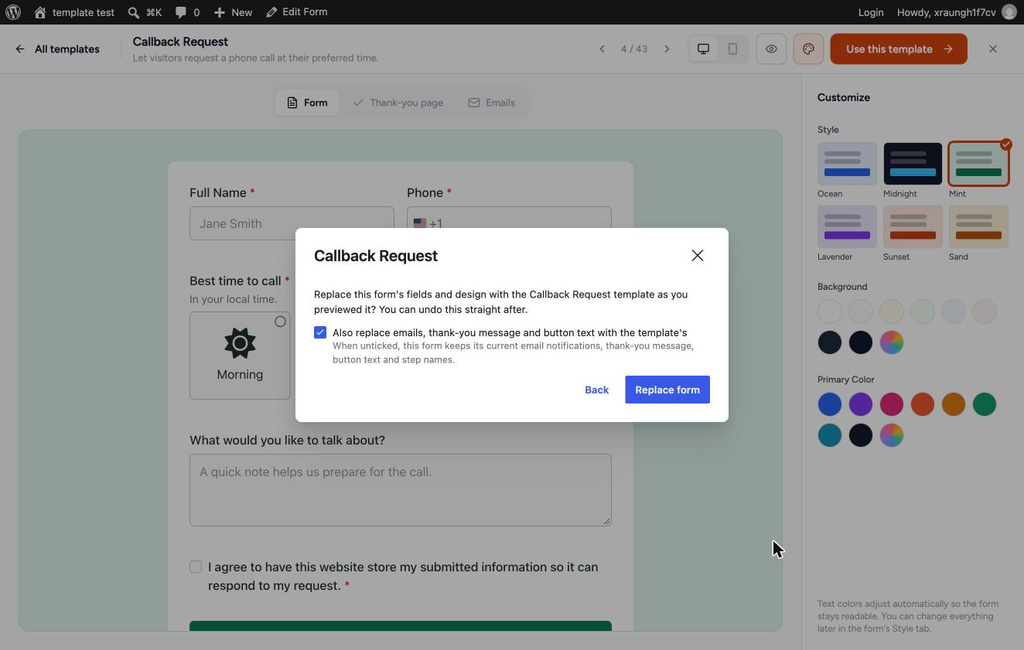Screen dimensions: 1024x650
Task: Click the Back button in dialog
Action: (597, 389)
